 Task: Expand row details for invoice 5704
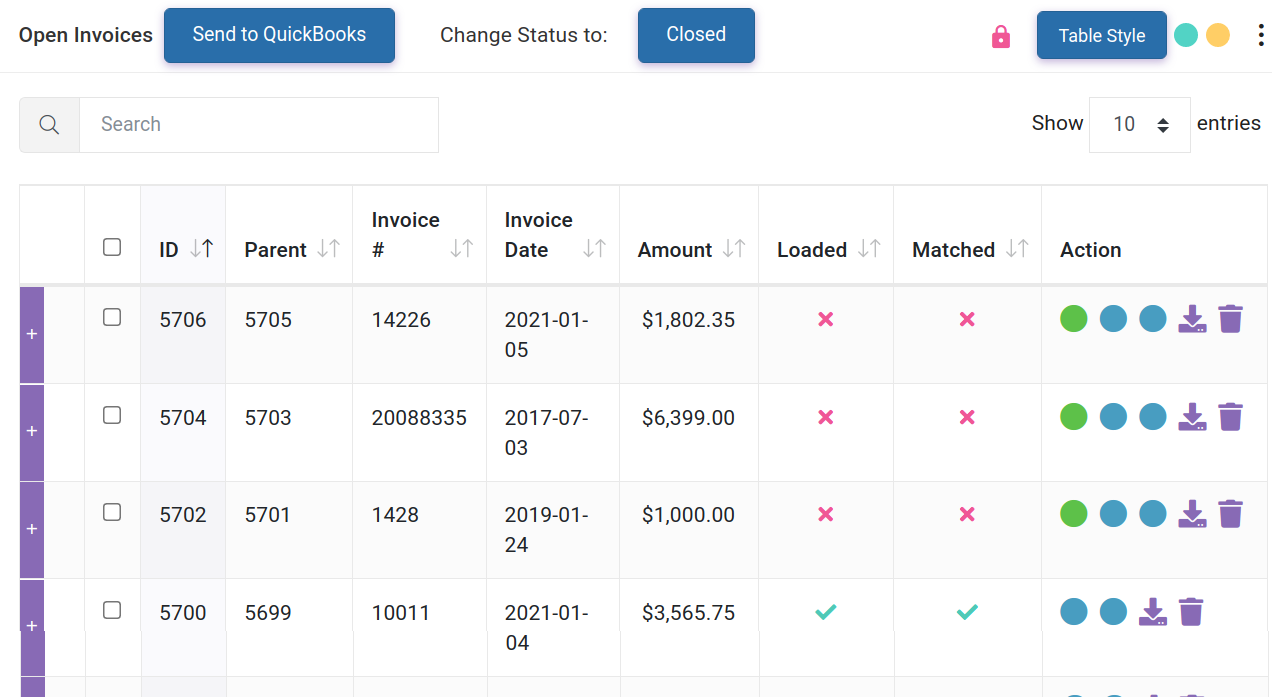click(32, 431)
